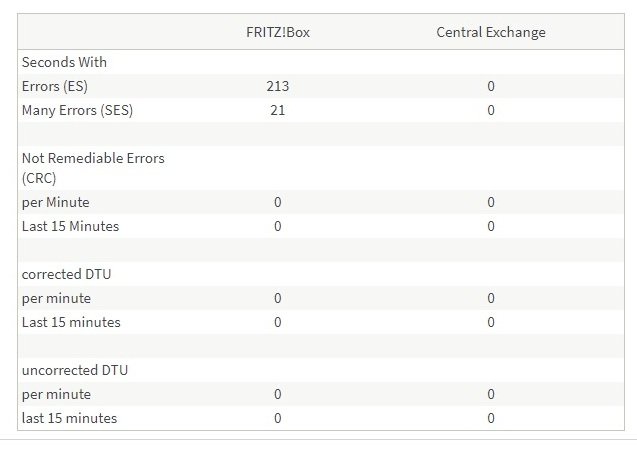The width and height of the screenshot is (637, 461).
Task: Select FRITZ!Box corrected DTU per minute value
Action: [278, 298]
